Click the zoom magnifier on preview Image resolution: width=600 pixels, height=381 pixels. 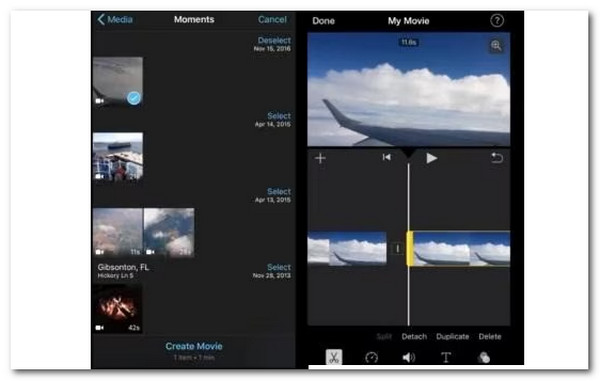click(x=496, y=46)
